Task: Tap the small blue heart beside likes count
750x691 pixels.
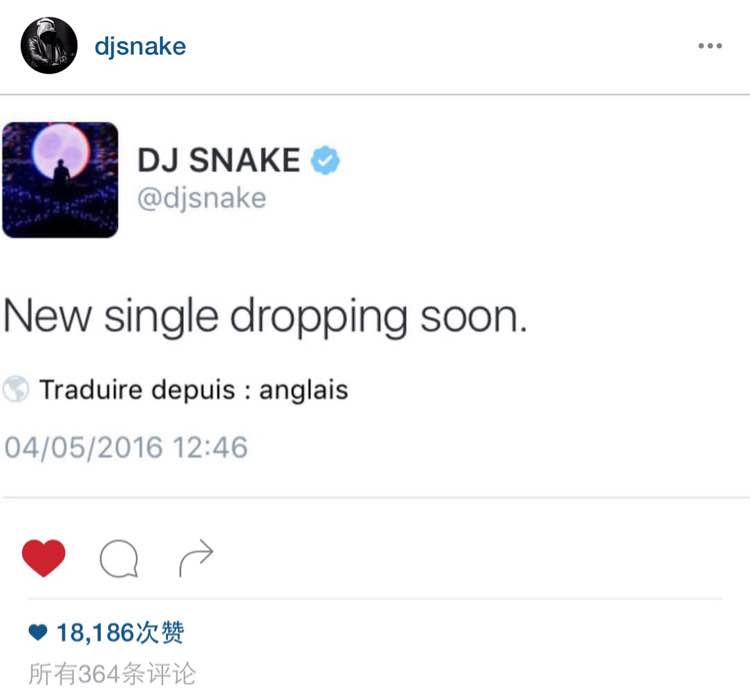Action: (38, 632)
